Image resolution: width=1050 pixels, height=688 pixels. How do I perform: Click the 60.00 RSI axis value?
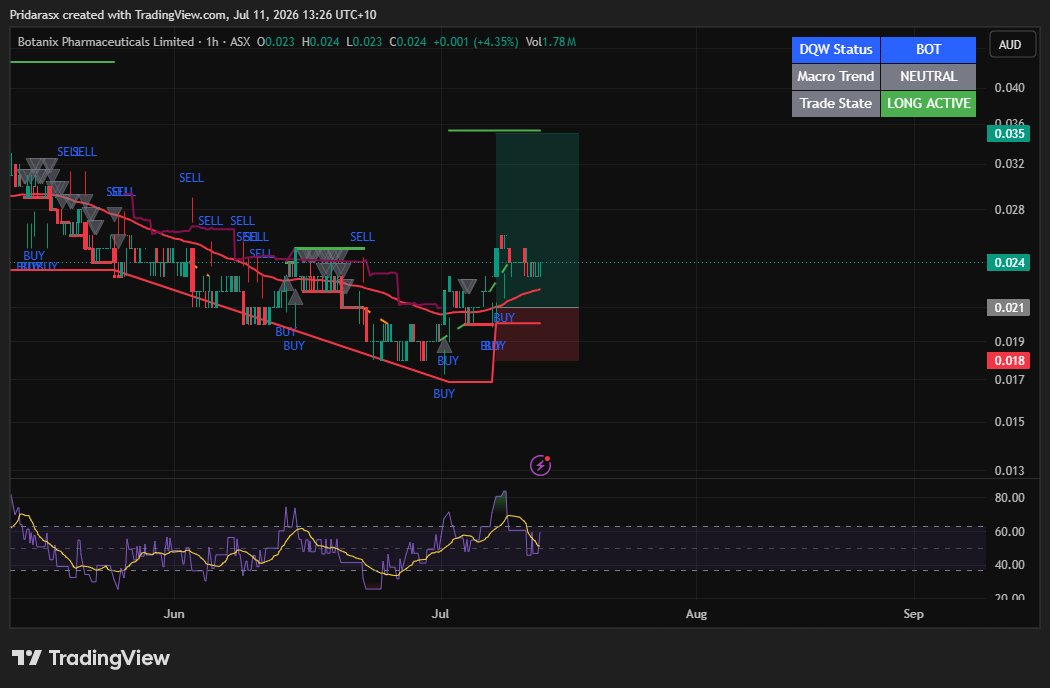point(1009,532)
